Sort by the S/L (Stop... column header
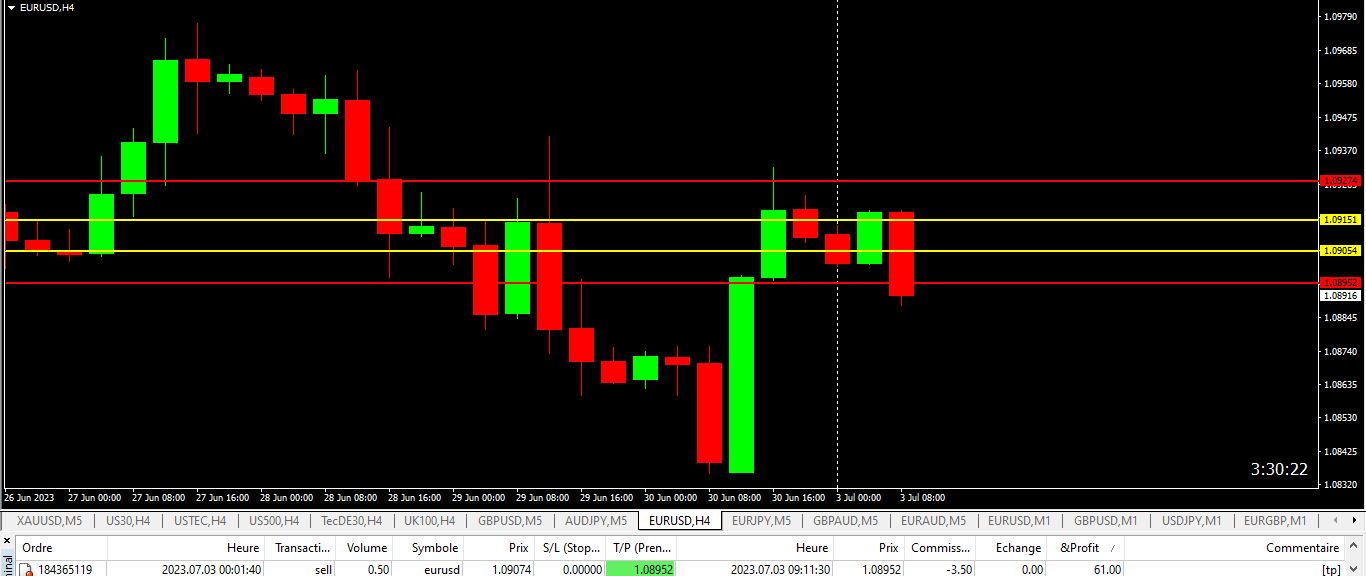This screenshot has width=1366, height=576. [570, 548]
